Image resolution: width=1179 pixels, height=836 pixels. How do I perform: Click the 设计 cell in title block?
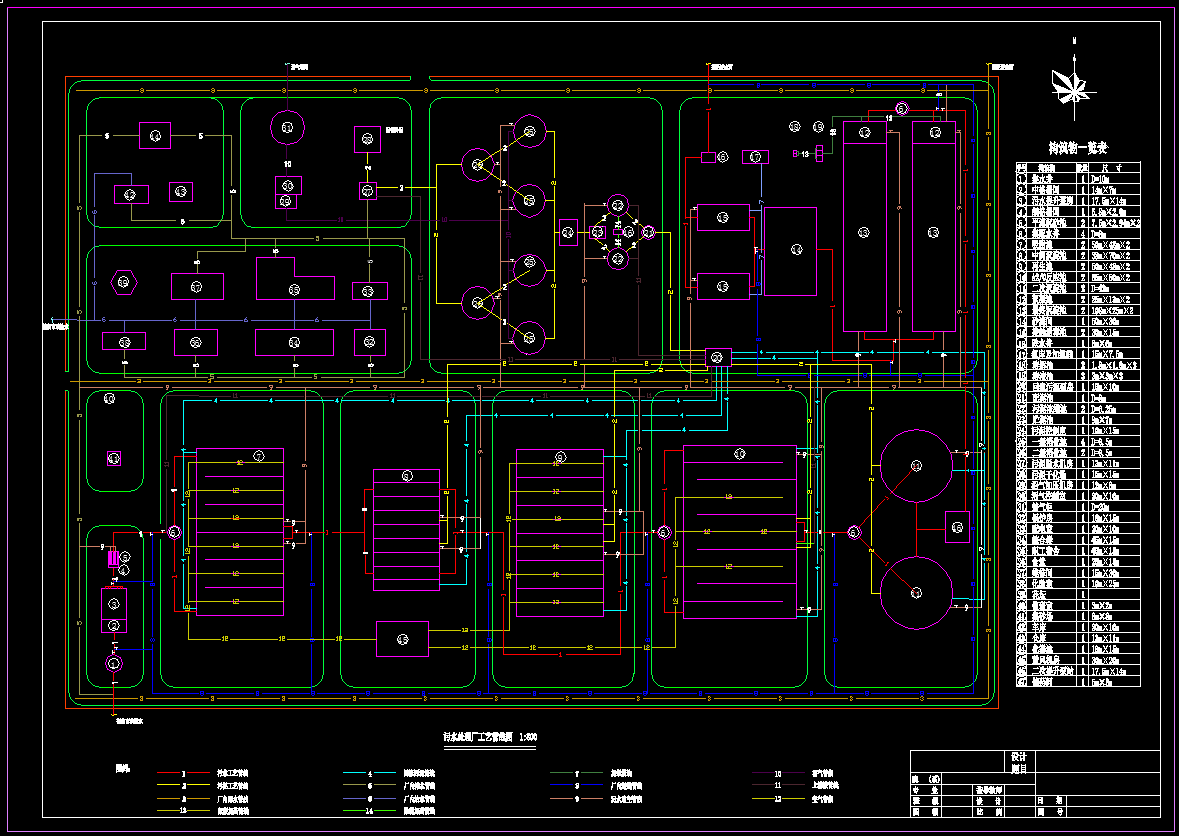tap(1018, 756)
